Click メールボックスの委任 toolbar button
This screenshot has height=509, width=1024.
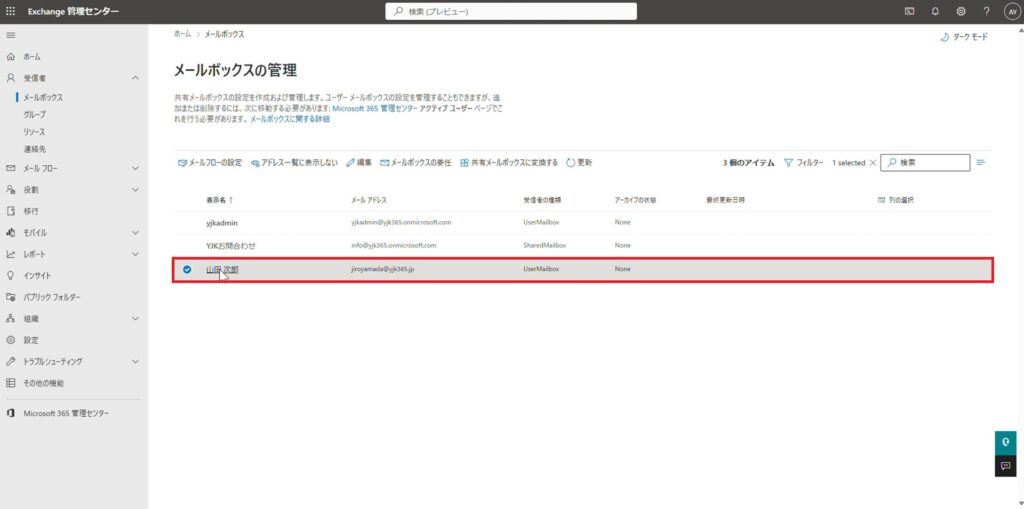click(x=415, y=163)
